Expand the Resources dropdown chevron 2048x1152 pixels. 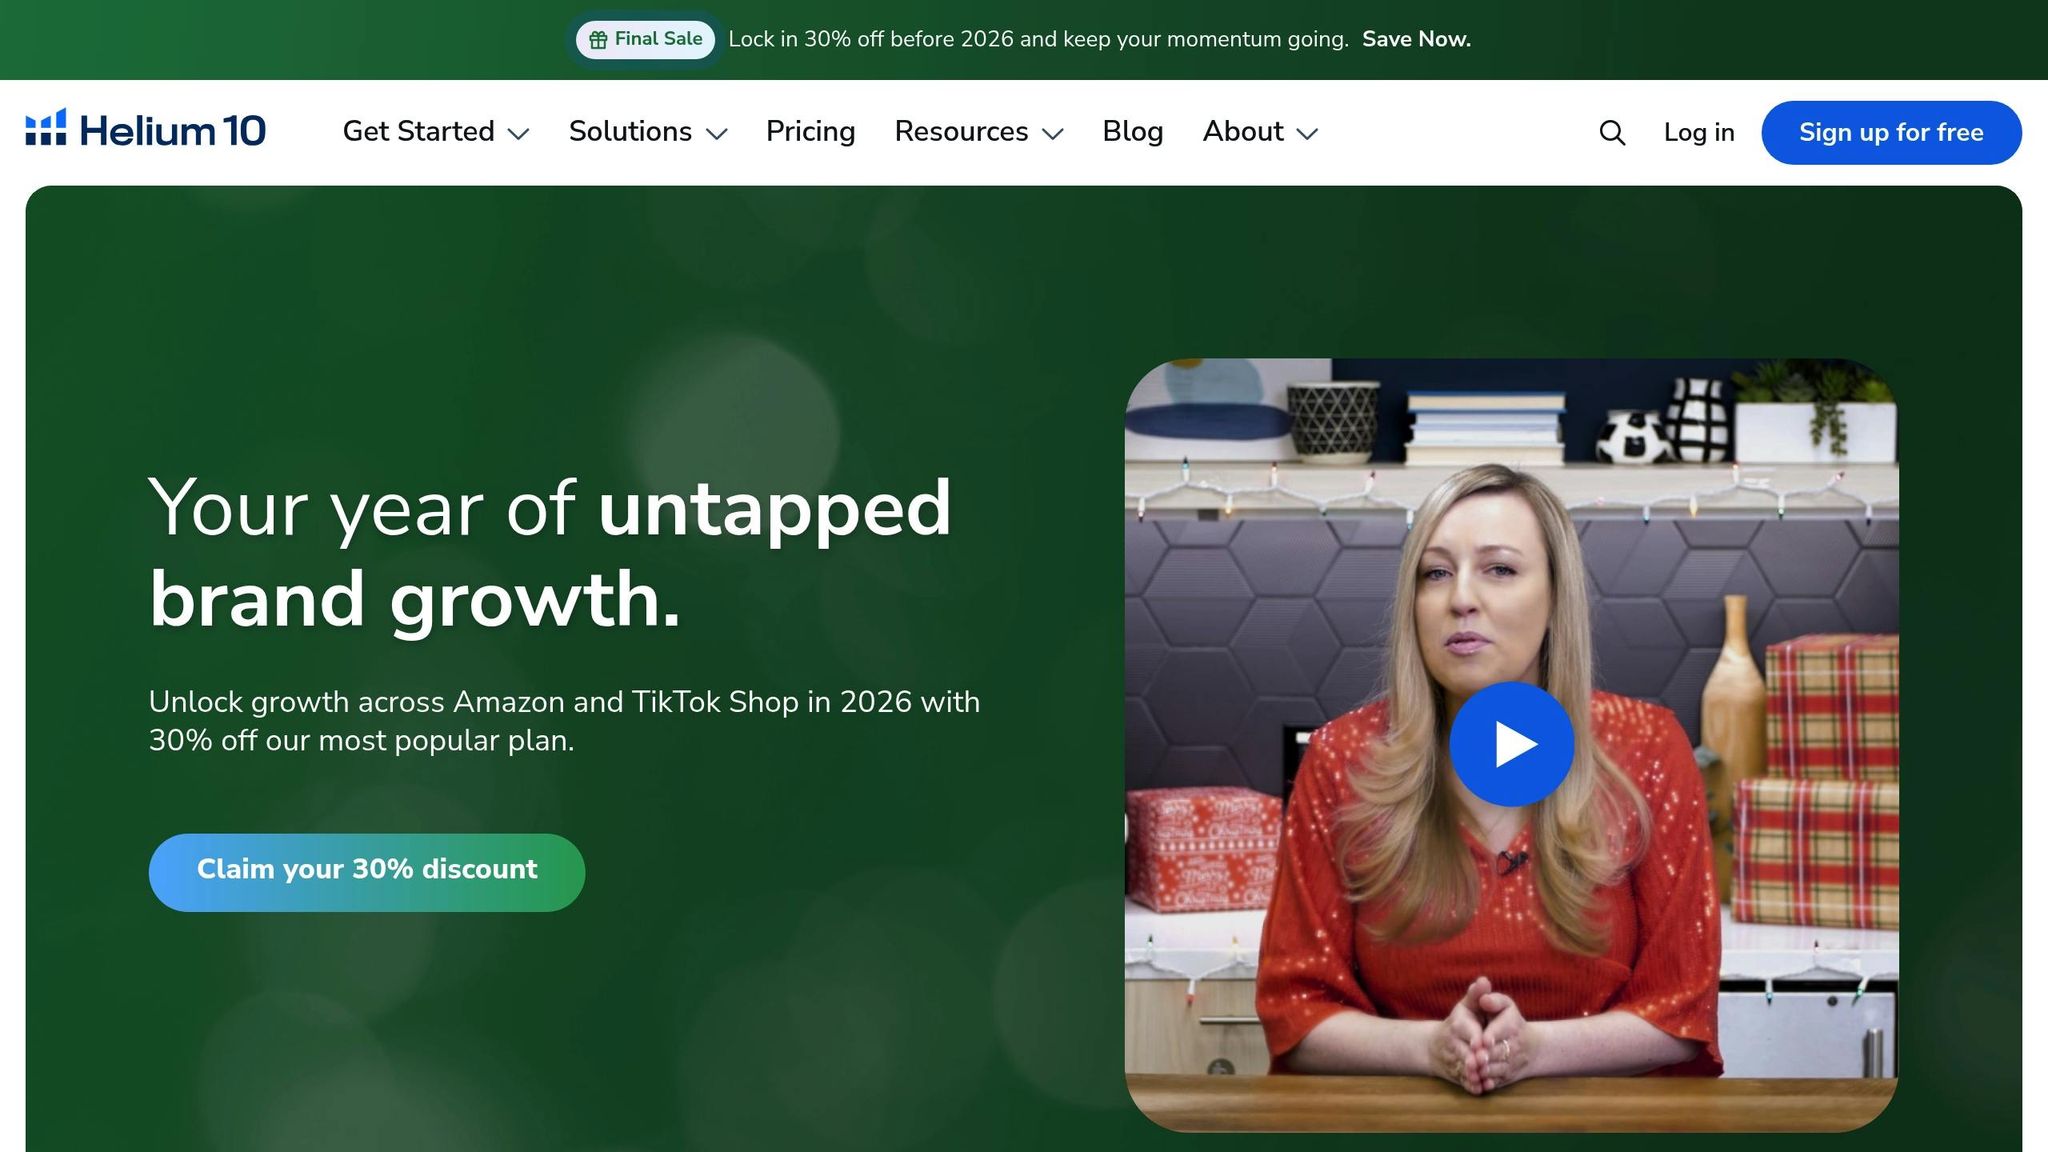point(1052,134)
